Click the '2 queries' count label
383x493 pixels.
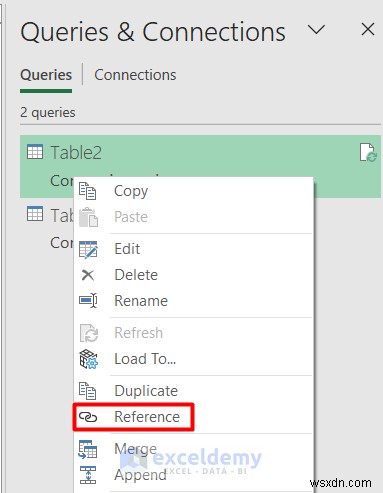48,113
